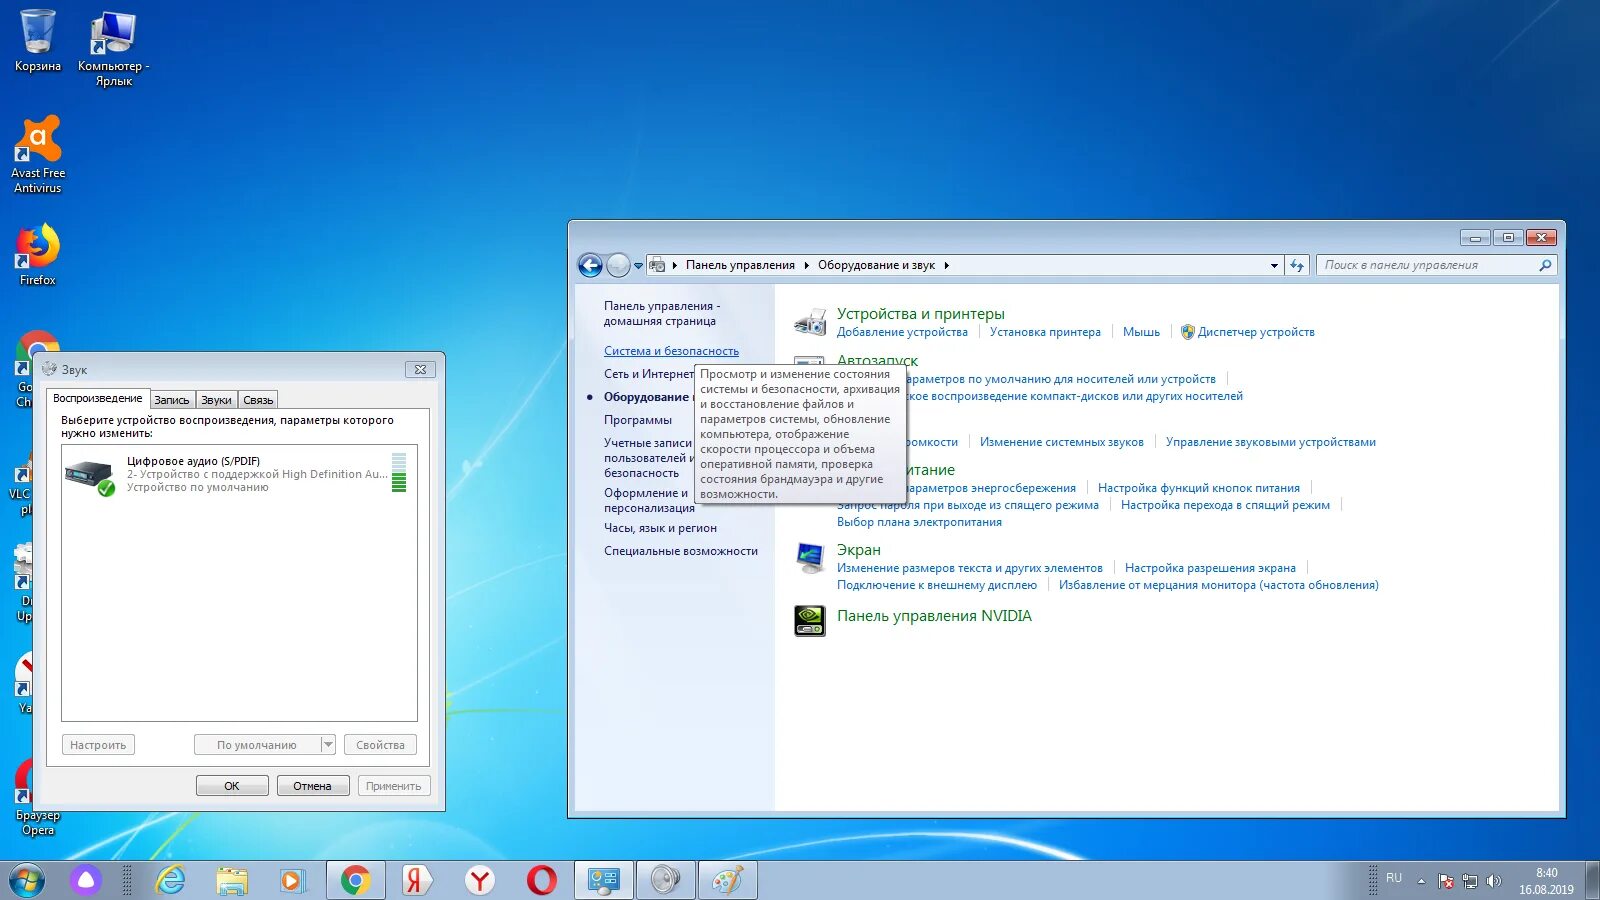
Task: Open Управление звуковыми устройствами link
Action: tap(1270, 442)
